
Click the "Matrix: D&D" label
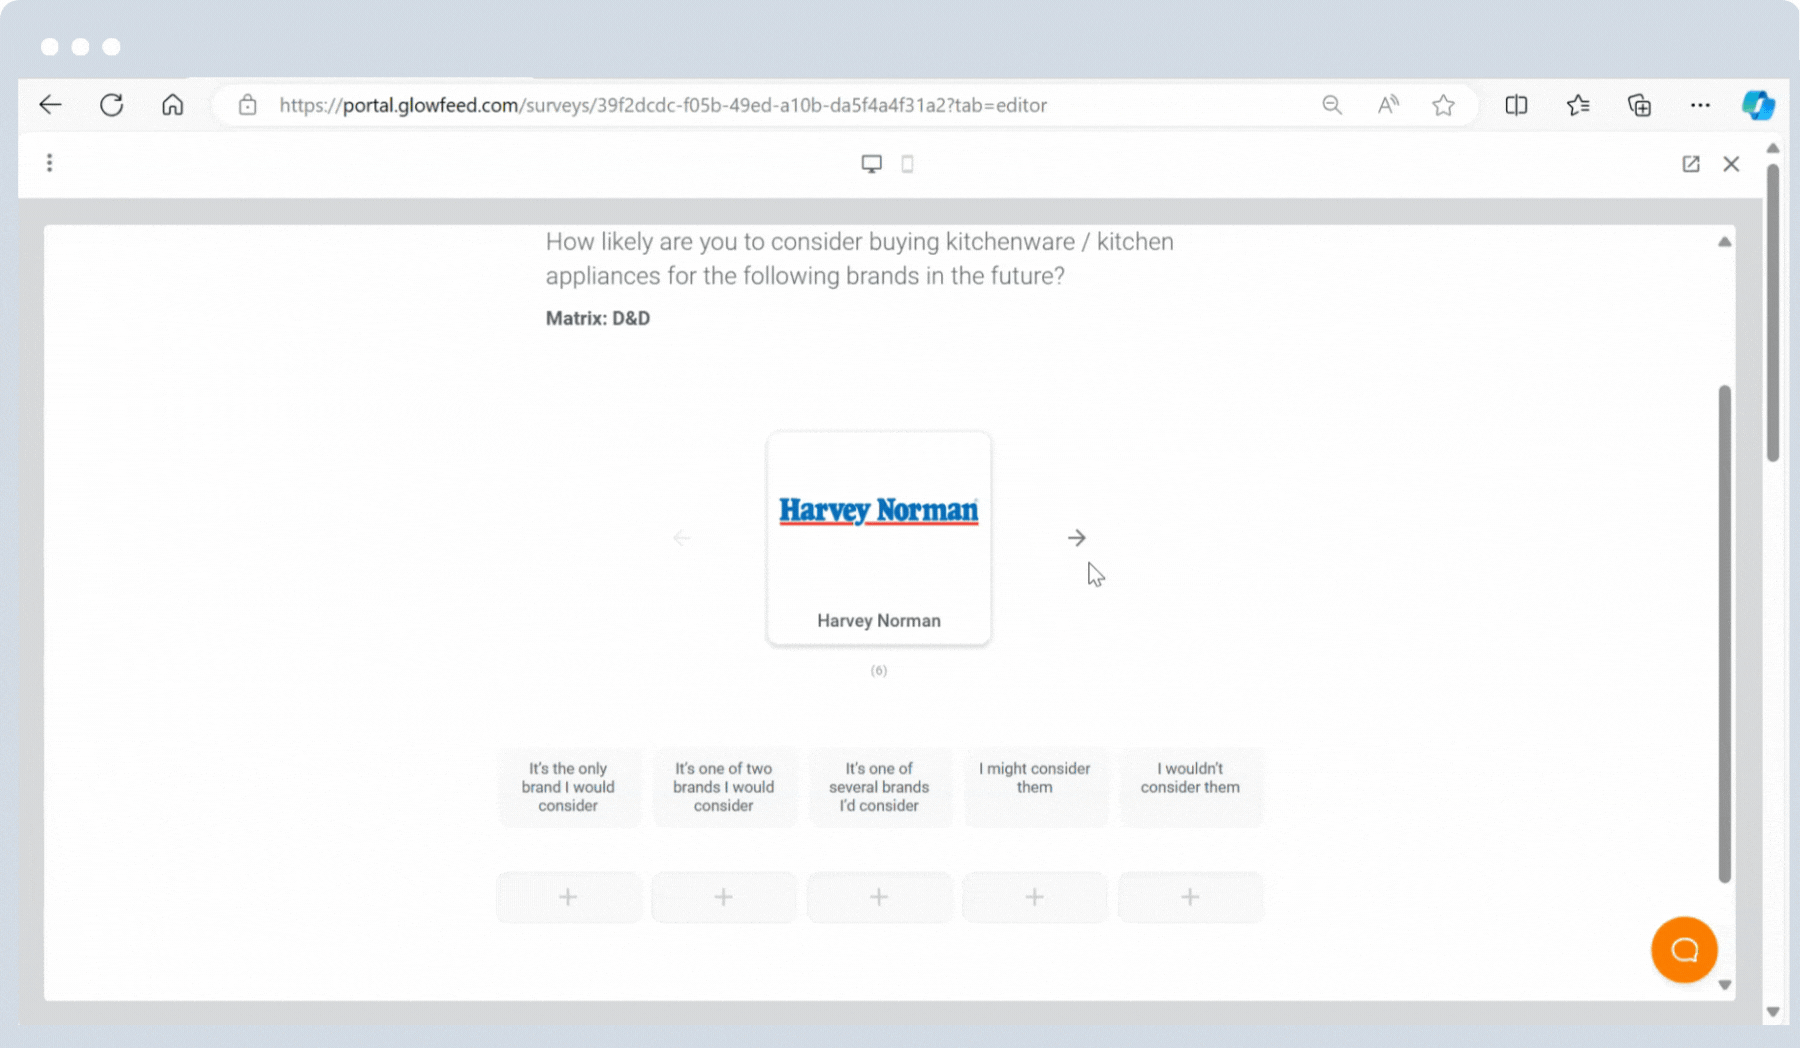click(598, 318)
